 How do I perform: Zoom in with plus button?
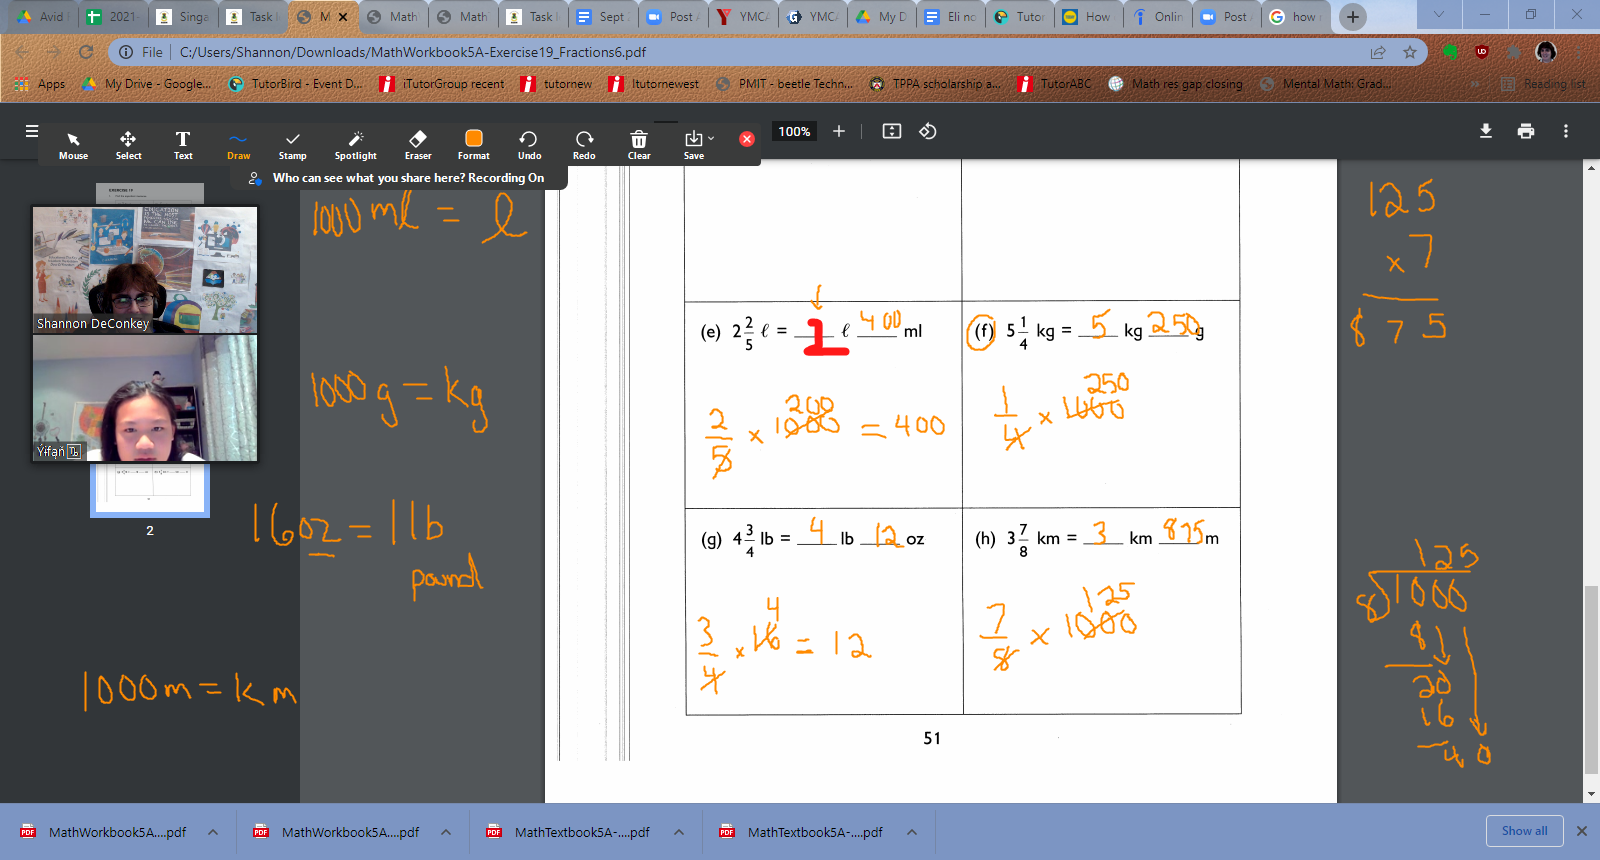click(839, 131)
